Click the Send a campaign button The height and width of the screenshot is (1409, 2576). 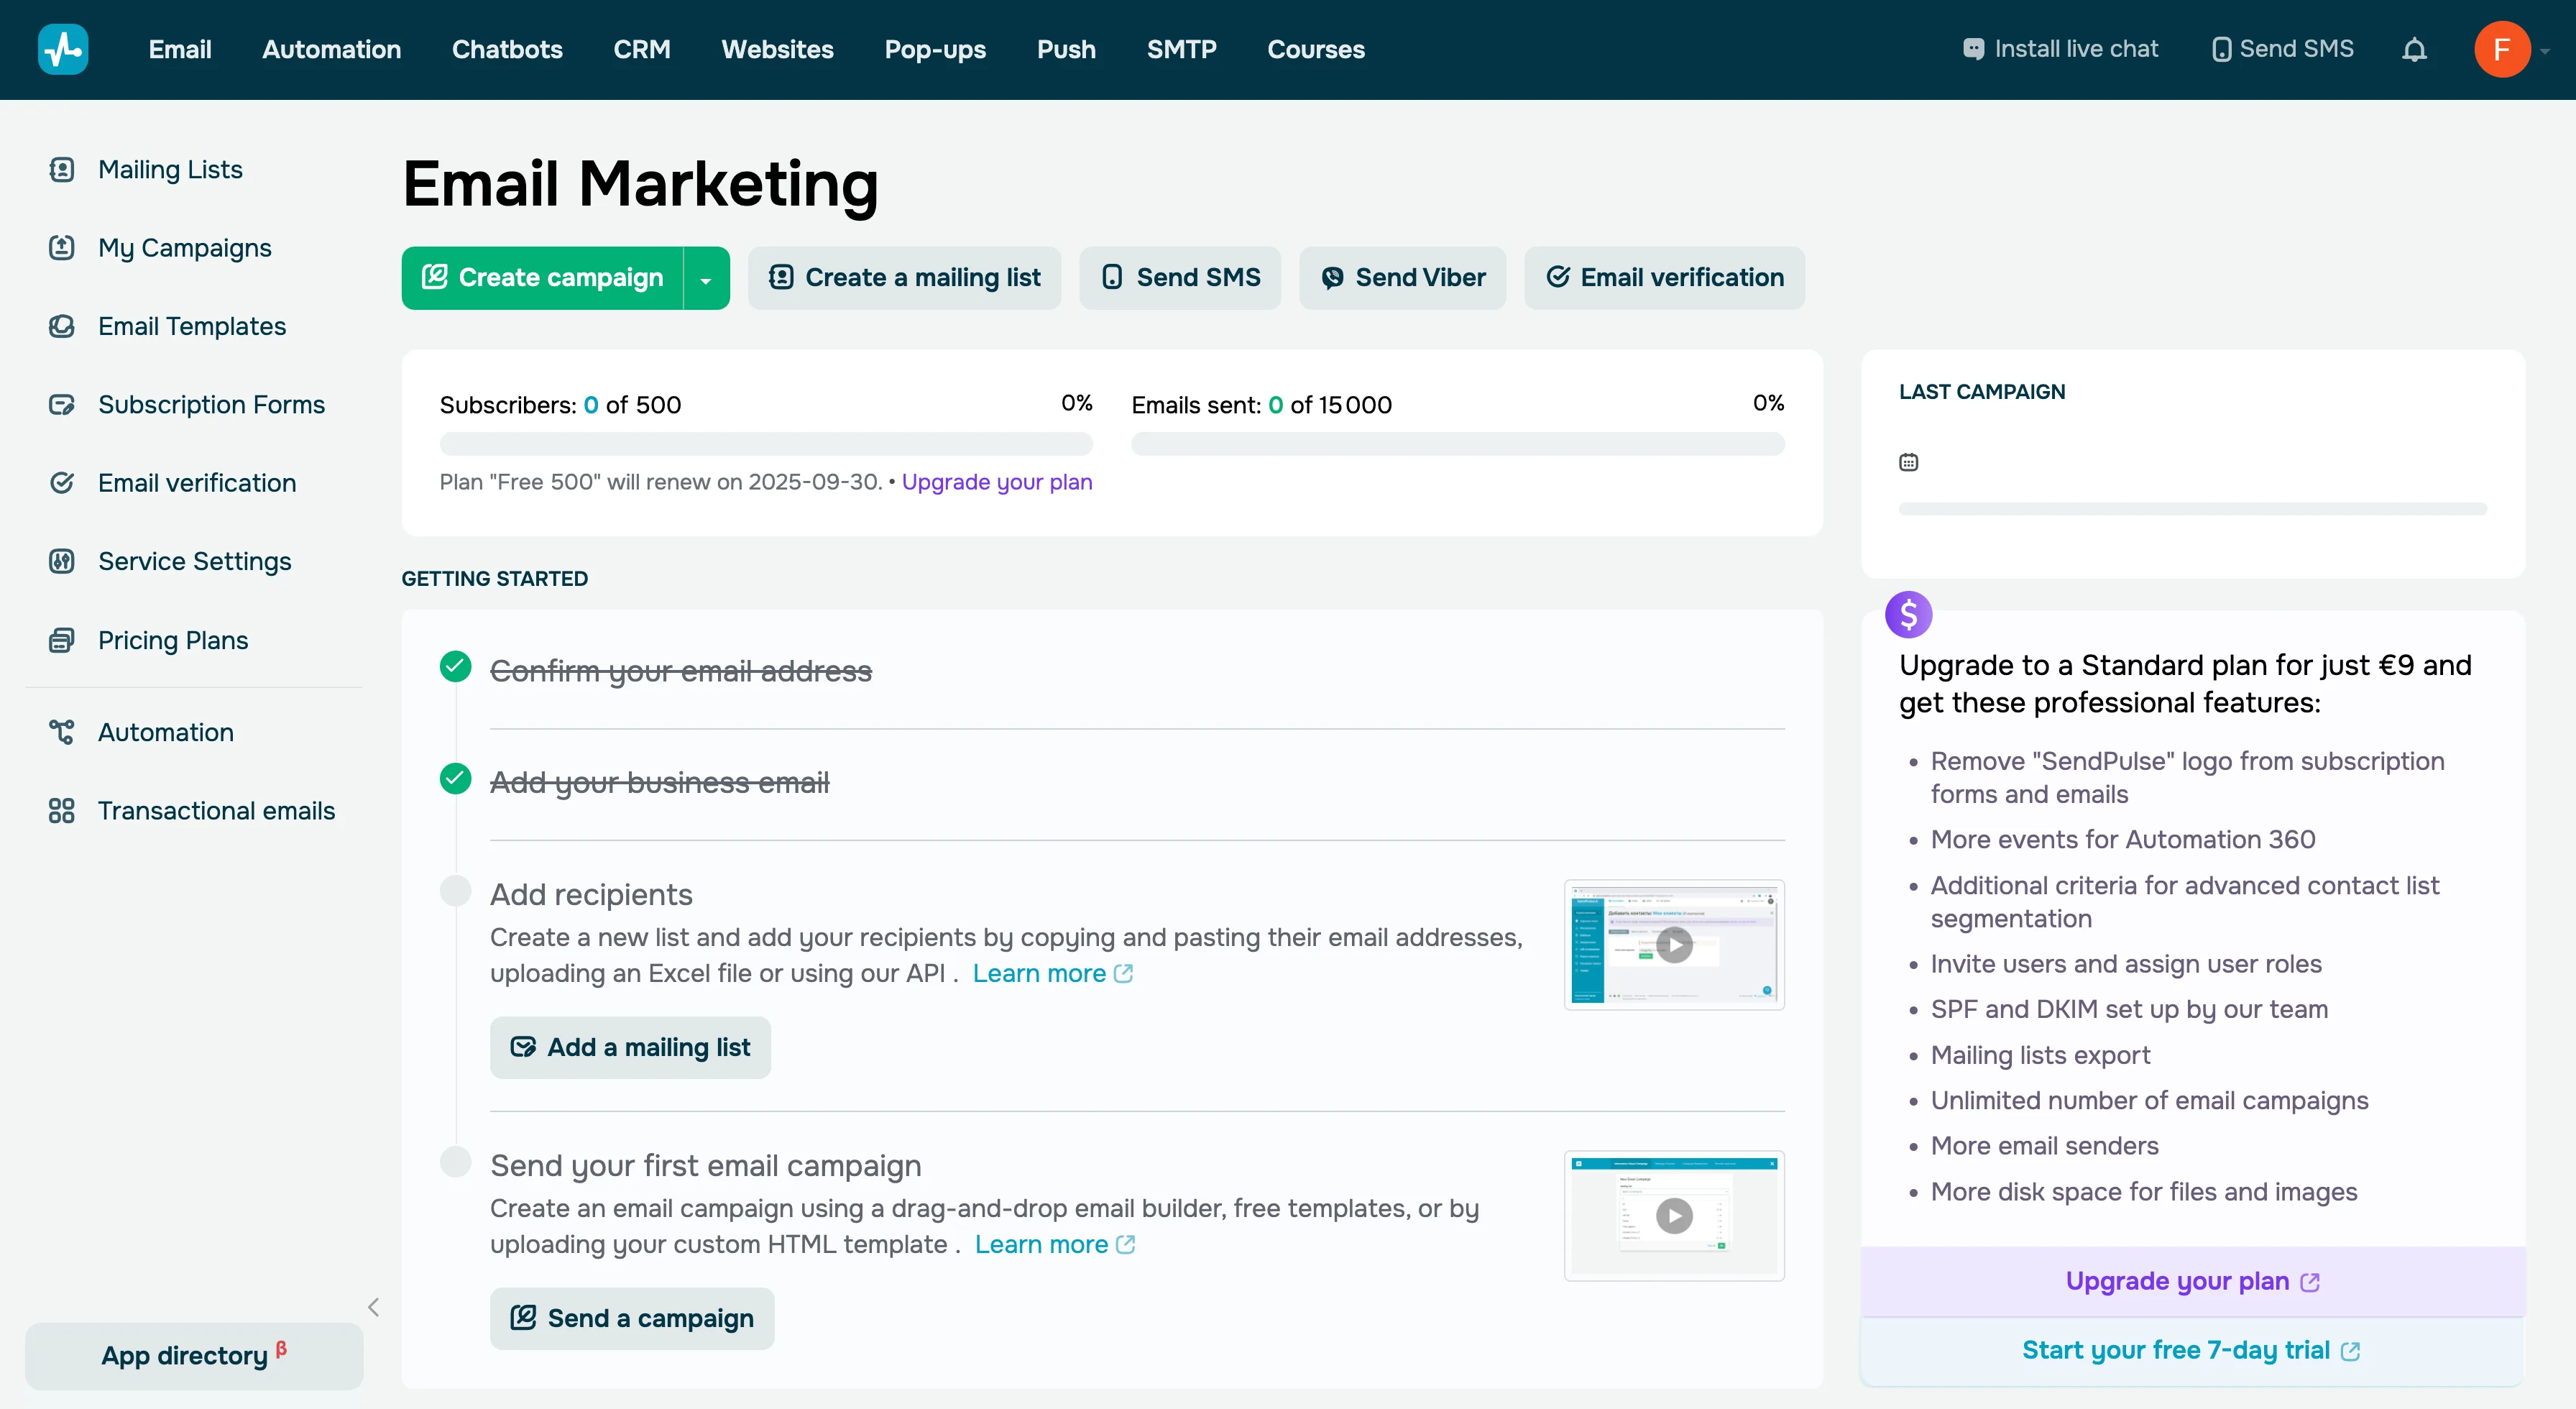[x=632, y=1318]
